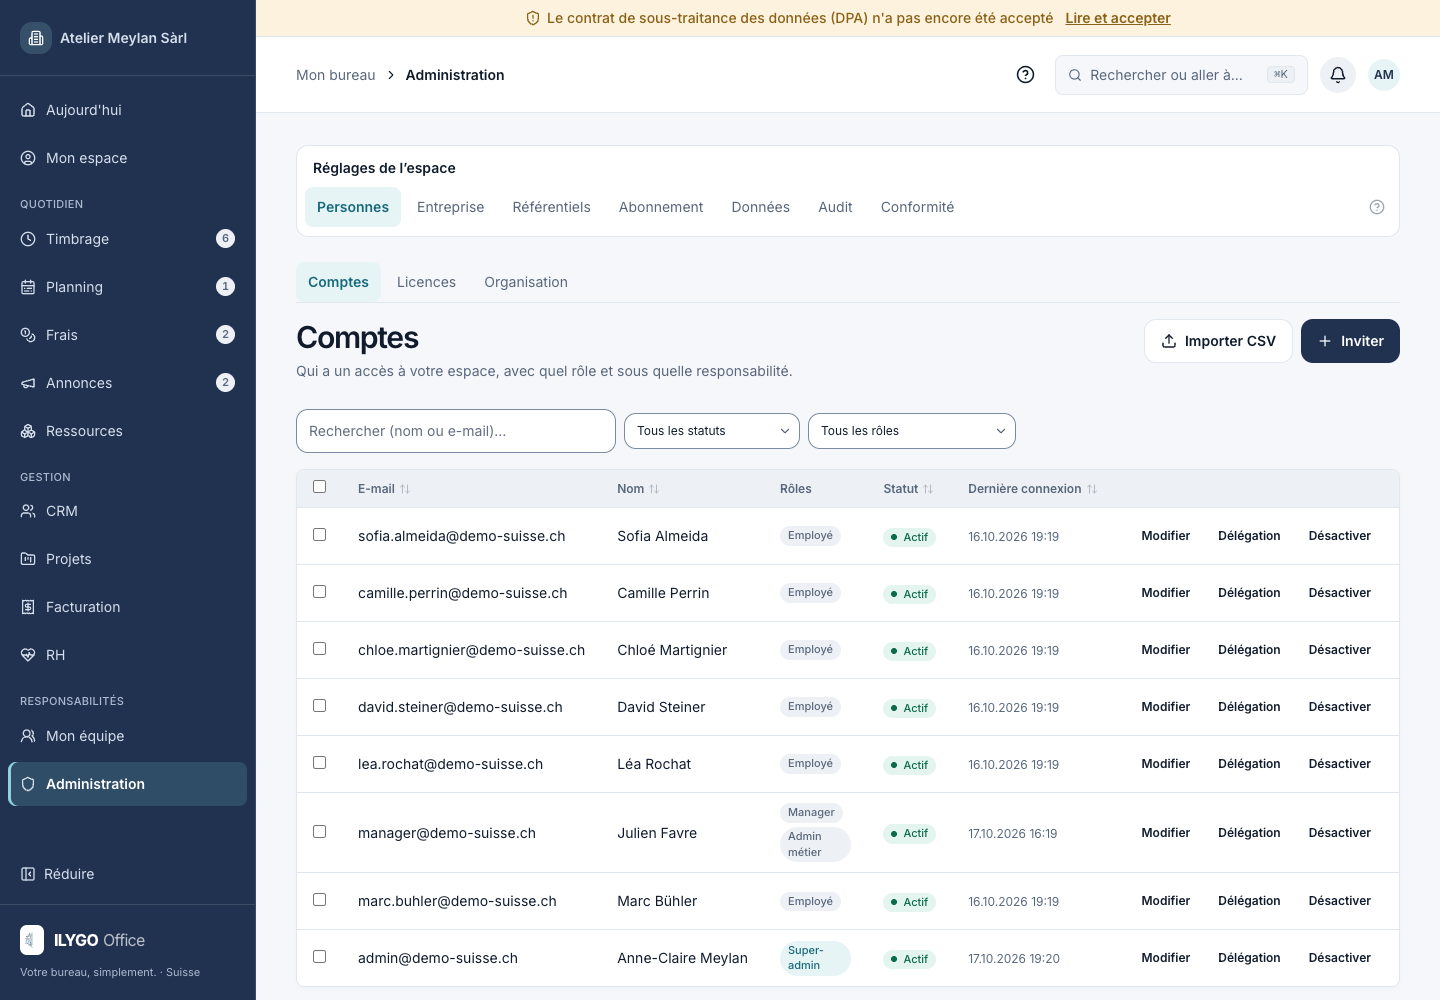Screen dimensions: 1440x1000
Task: Open Timbrage clock icon in sidebar
Action: click(28, 239)
